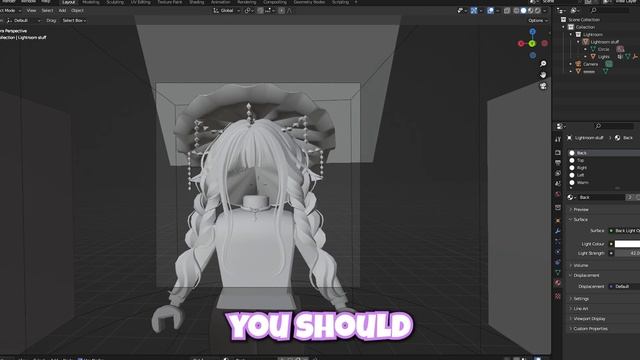Click the pan hand icon in viewport
Screen dimensions: 640x360
(543, 75)
